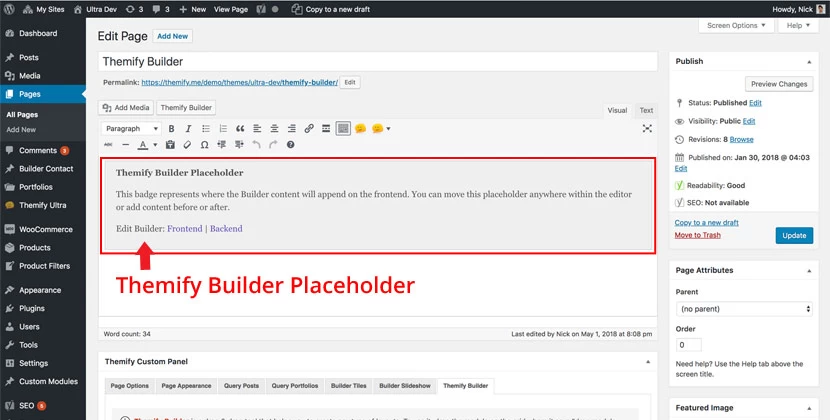Open the Builder Slideshow tab
Screen dimensions: 830x420
coord(405,386)
